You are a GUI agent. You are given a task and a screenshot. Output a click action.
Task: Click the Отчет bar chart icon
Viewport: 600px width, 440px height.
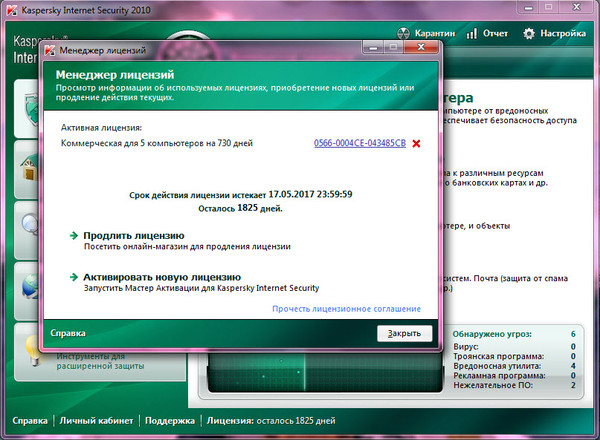472,34
